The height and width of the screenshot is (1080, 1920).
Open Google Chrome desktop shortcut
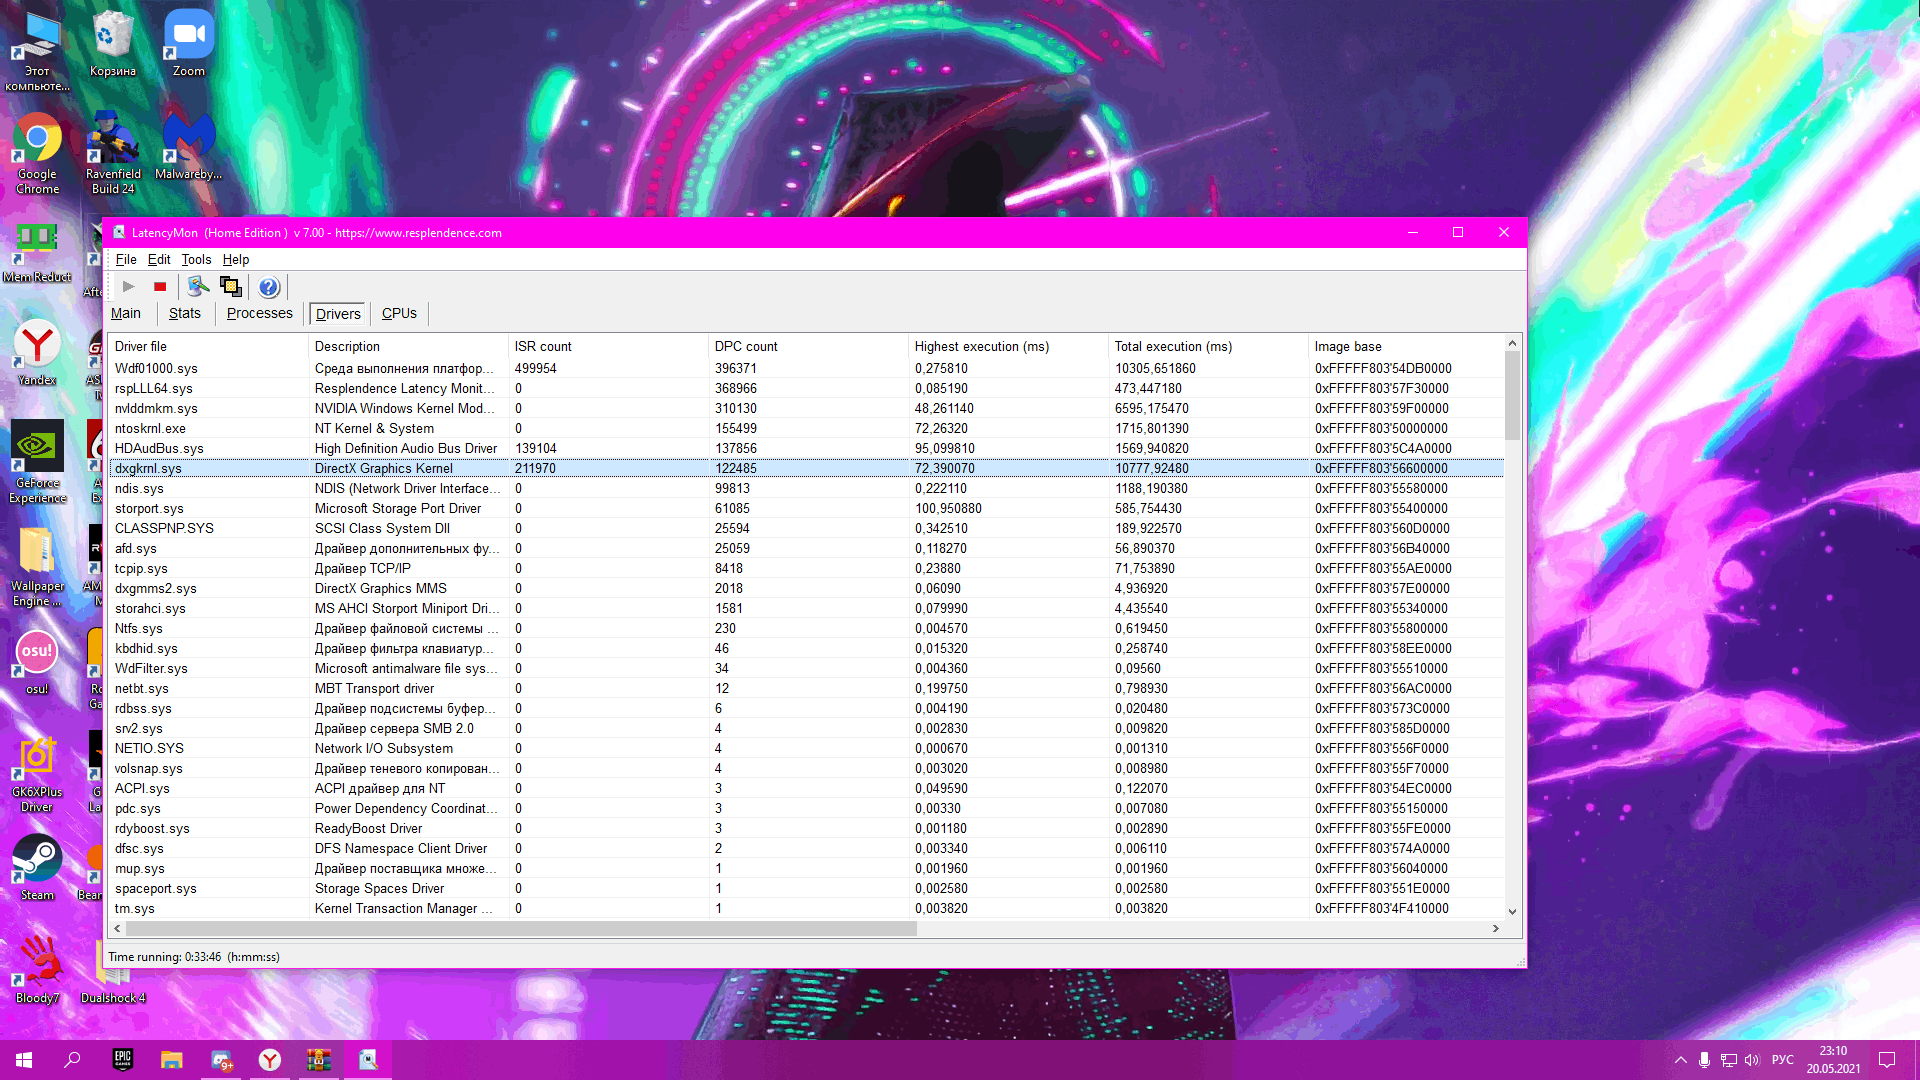click(37, 155)
